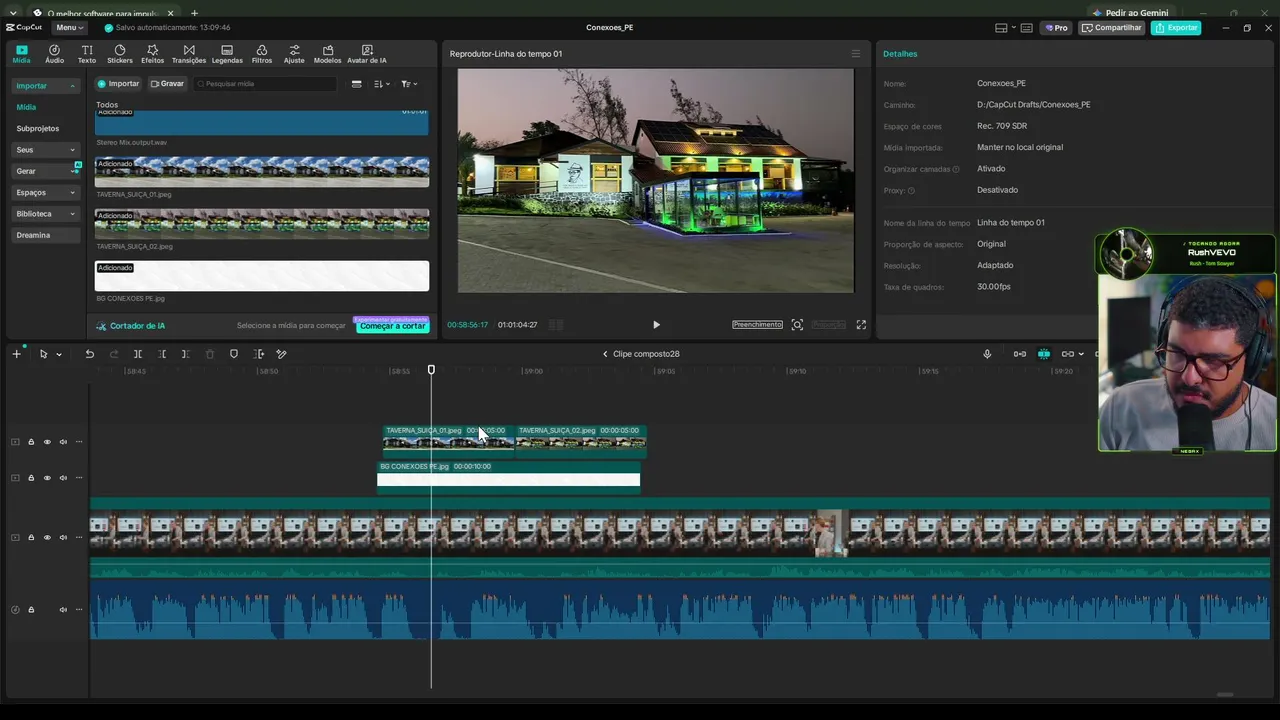Mute the BG CONEXOES PE track
The height and width of the screenshot is (720, 1280).
63,478
